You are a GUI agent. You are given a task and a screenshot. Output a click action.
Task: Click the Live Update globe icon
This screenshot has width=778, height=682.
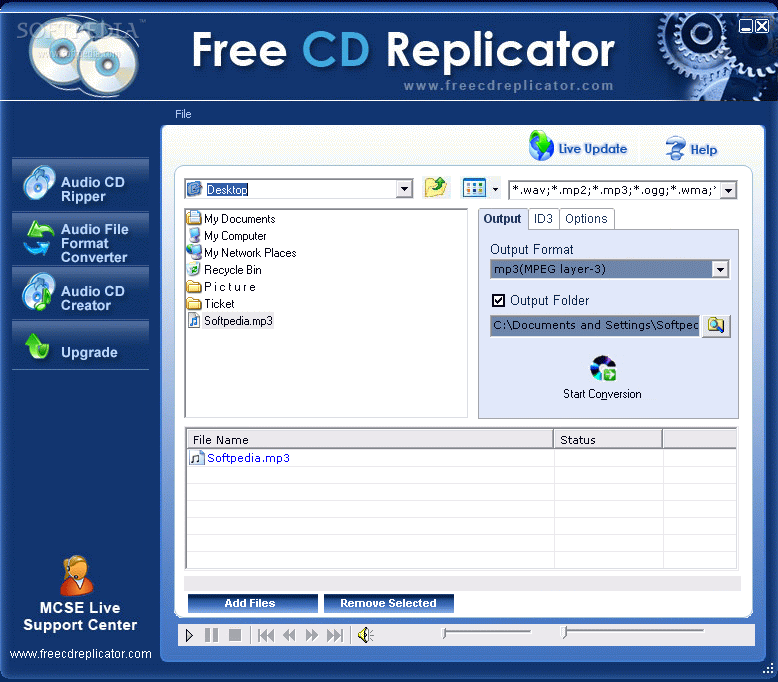click(540, 146)
